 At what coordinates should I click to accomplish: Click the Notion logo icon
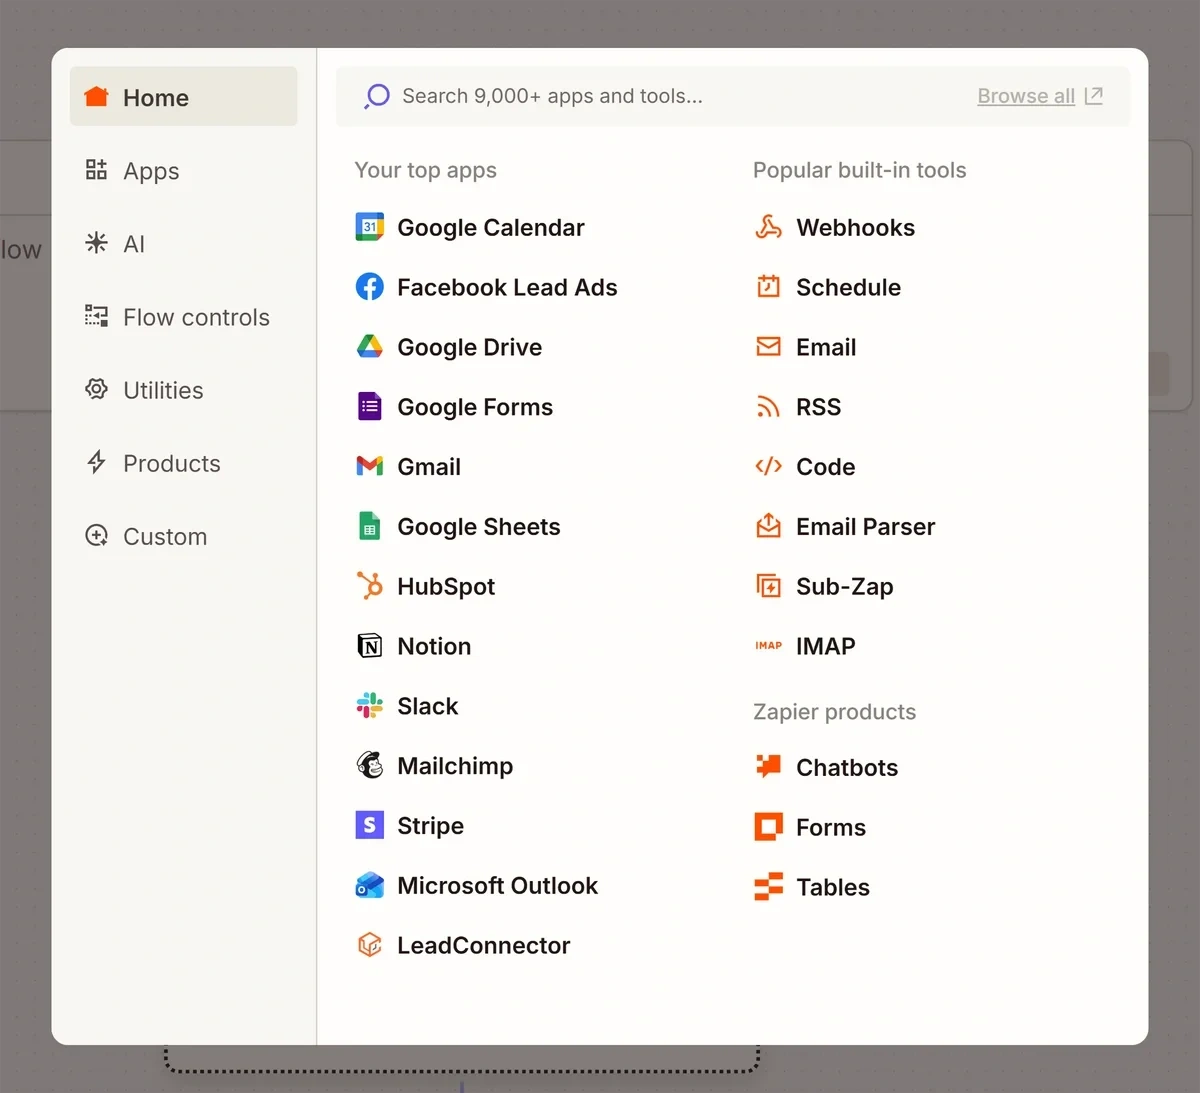[x=370, y=646]
